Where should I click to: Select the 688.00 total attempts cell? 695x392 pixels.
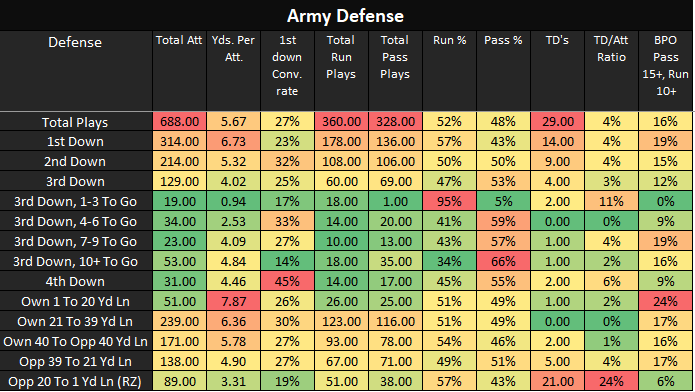(x=180, y=122)
